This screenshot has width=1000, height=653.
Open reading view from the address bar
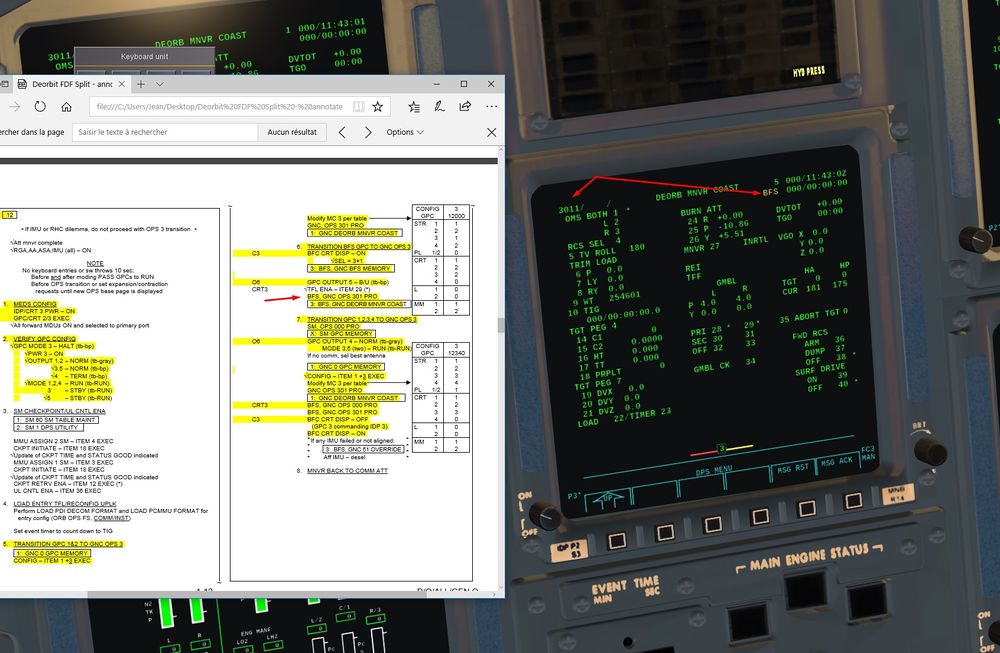point(358,106)
